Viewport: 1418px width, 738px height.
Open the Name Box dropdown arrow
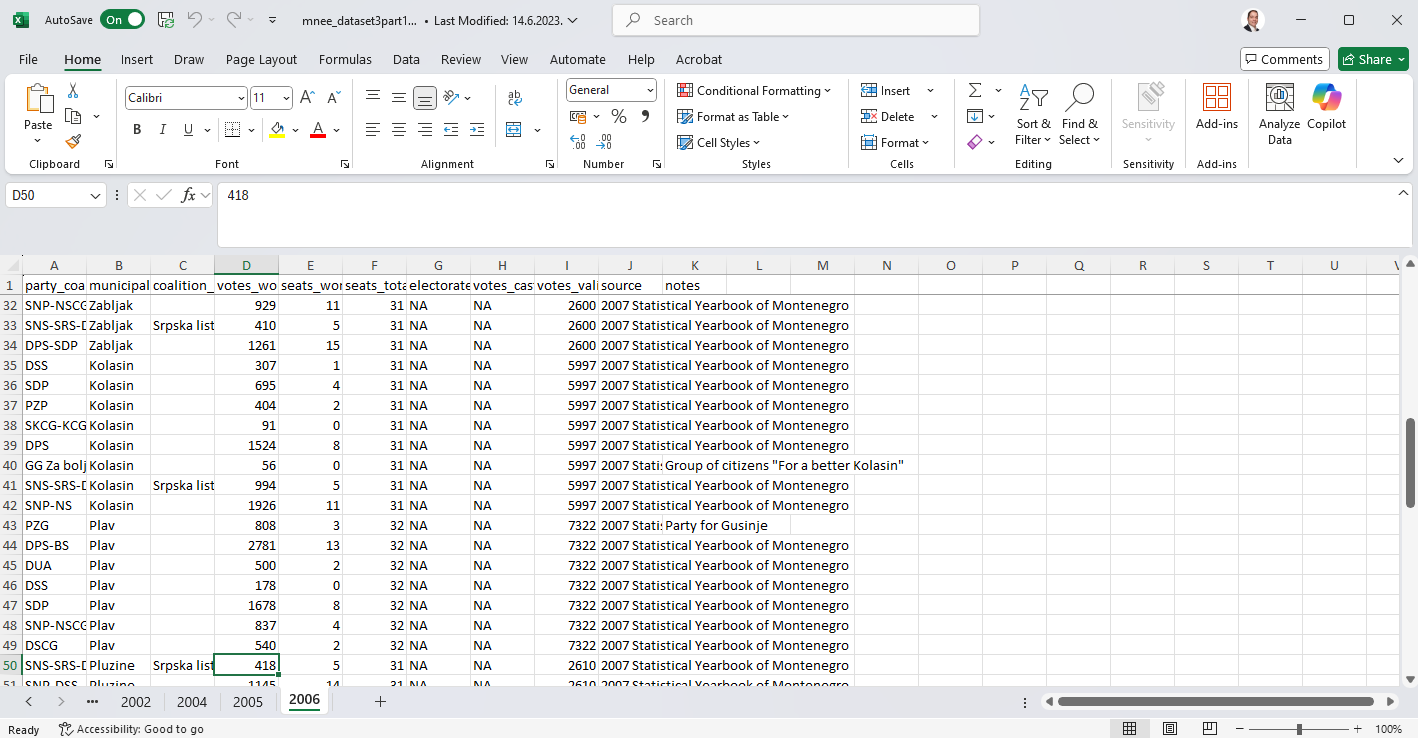(96, 196)
